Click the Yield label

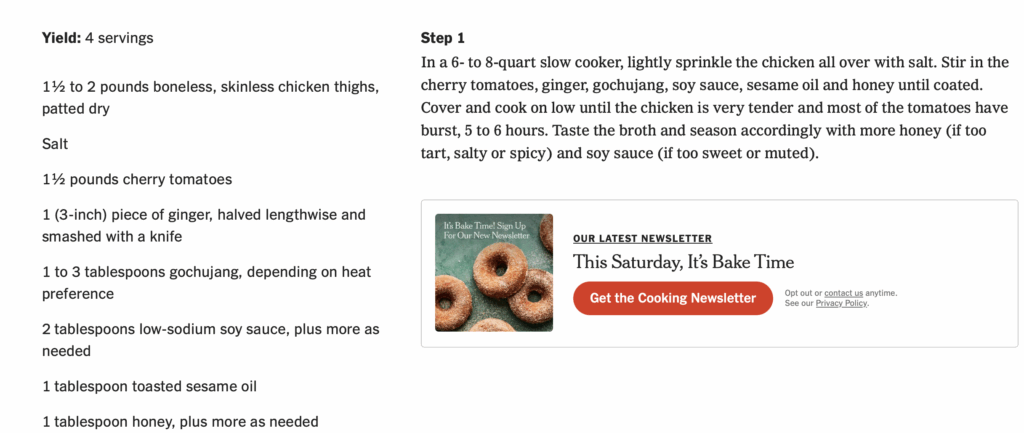tap(62, 38)
